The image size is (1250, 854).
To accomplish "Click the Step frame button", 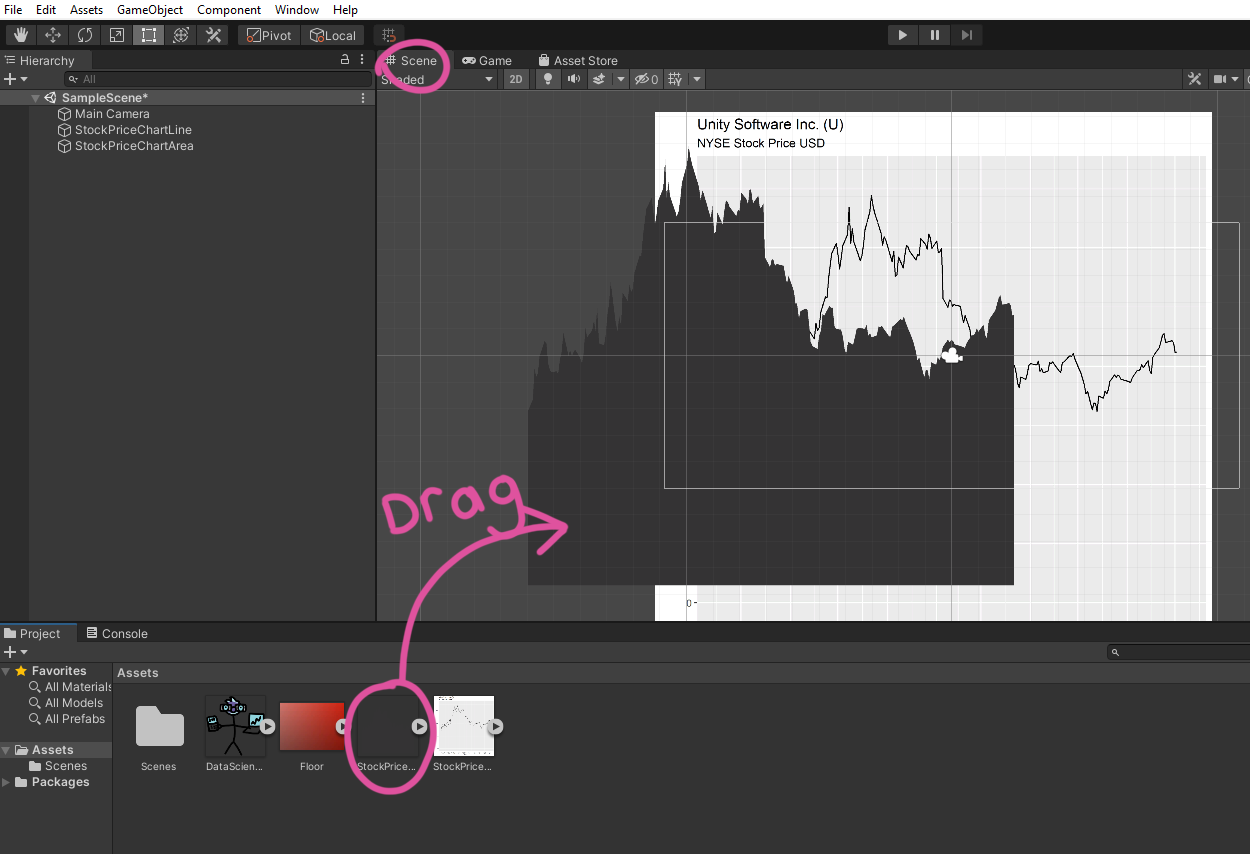I will (x=966, y=35).
